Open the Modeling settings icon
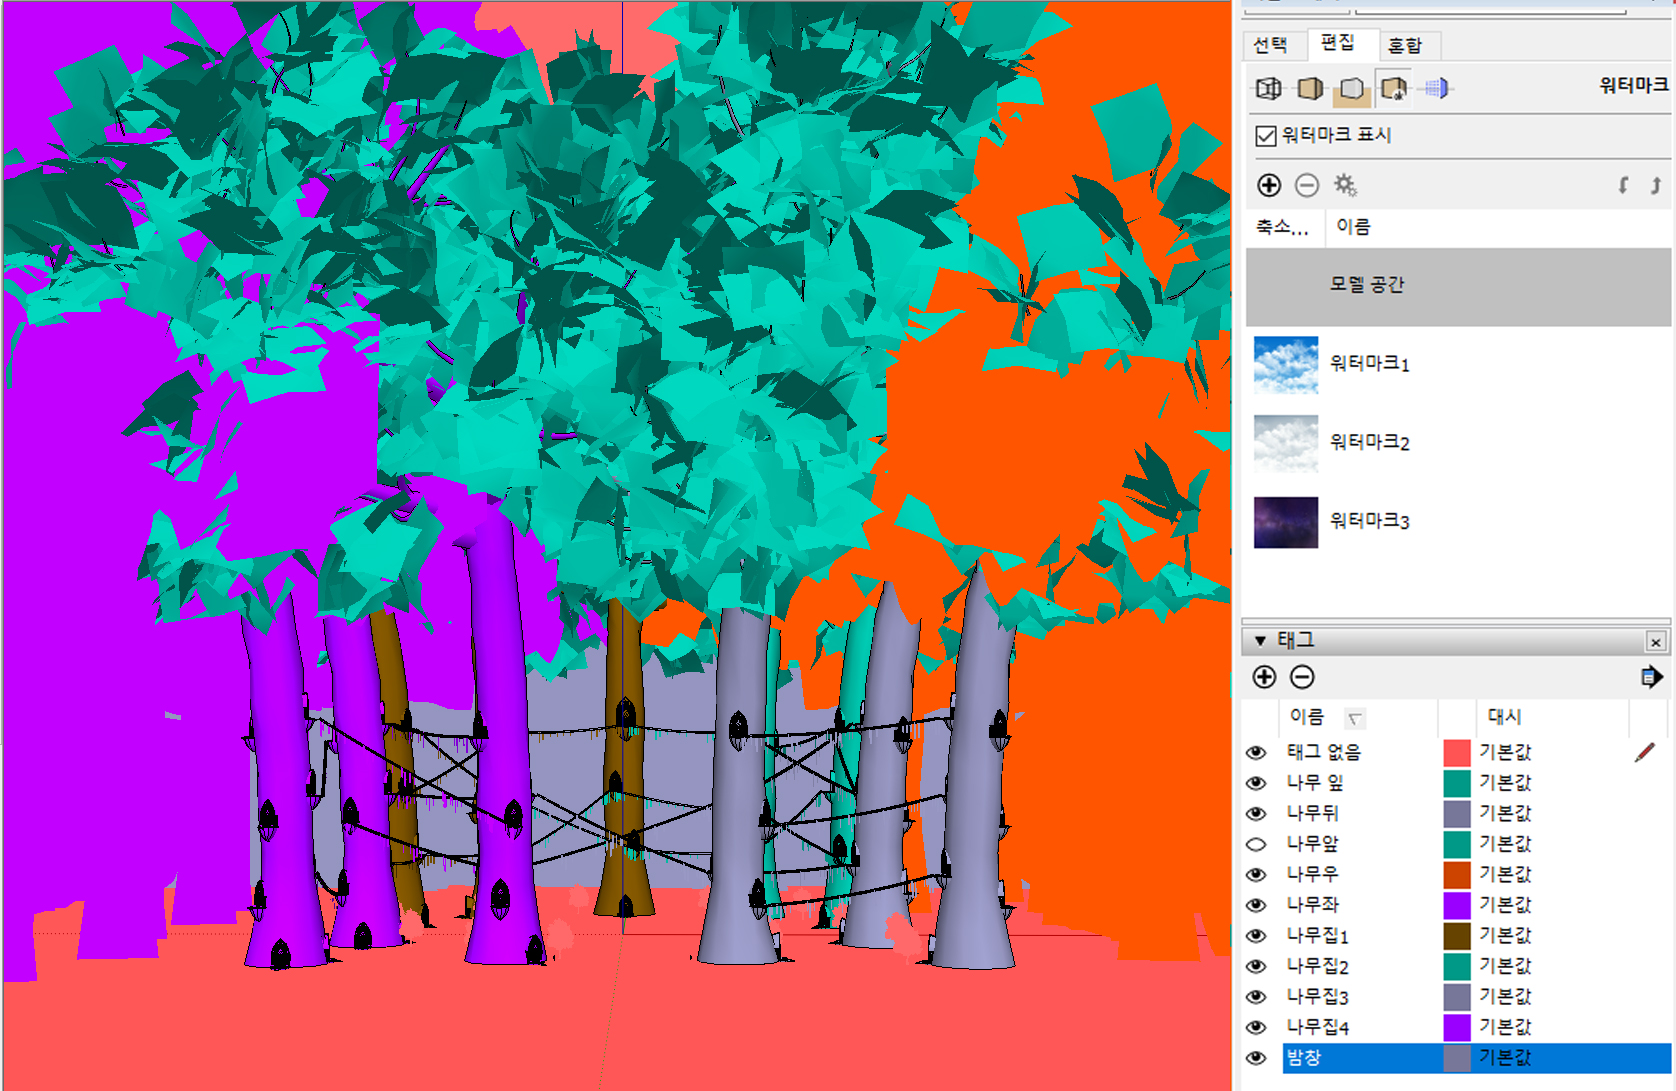Viewport: 1676px width, 1091px height. click(x=1436, y=89)
